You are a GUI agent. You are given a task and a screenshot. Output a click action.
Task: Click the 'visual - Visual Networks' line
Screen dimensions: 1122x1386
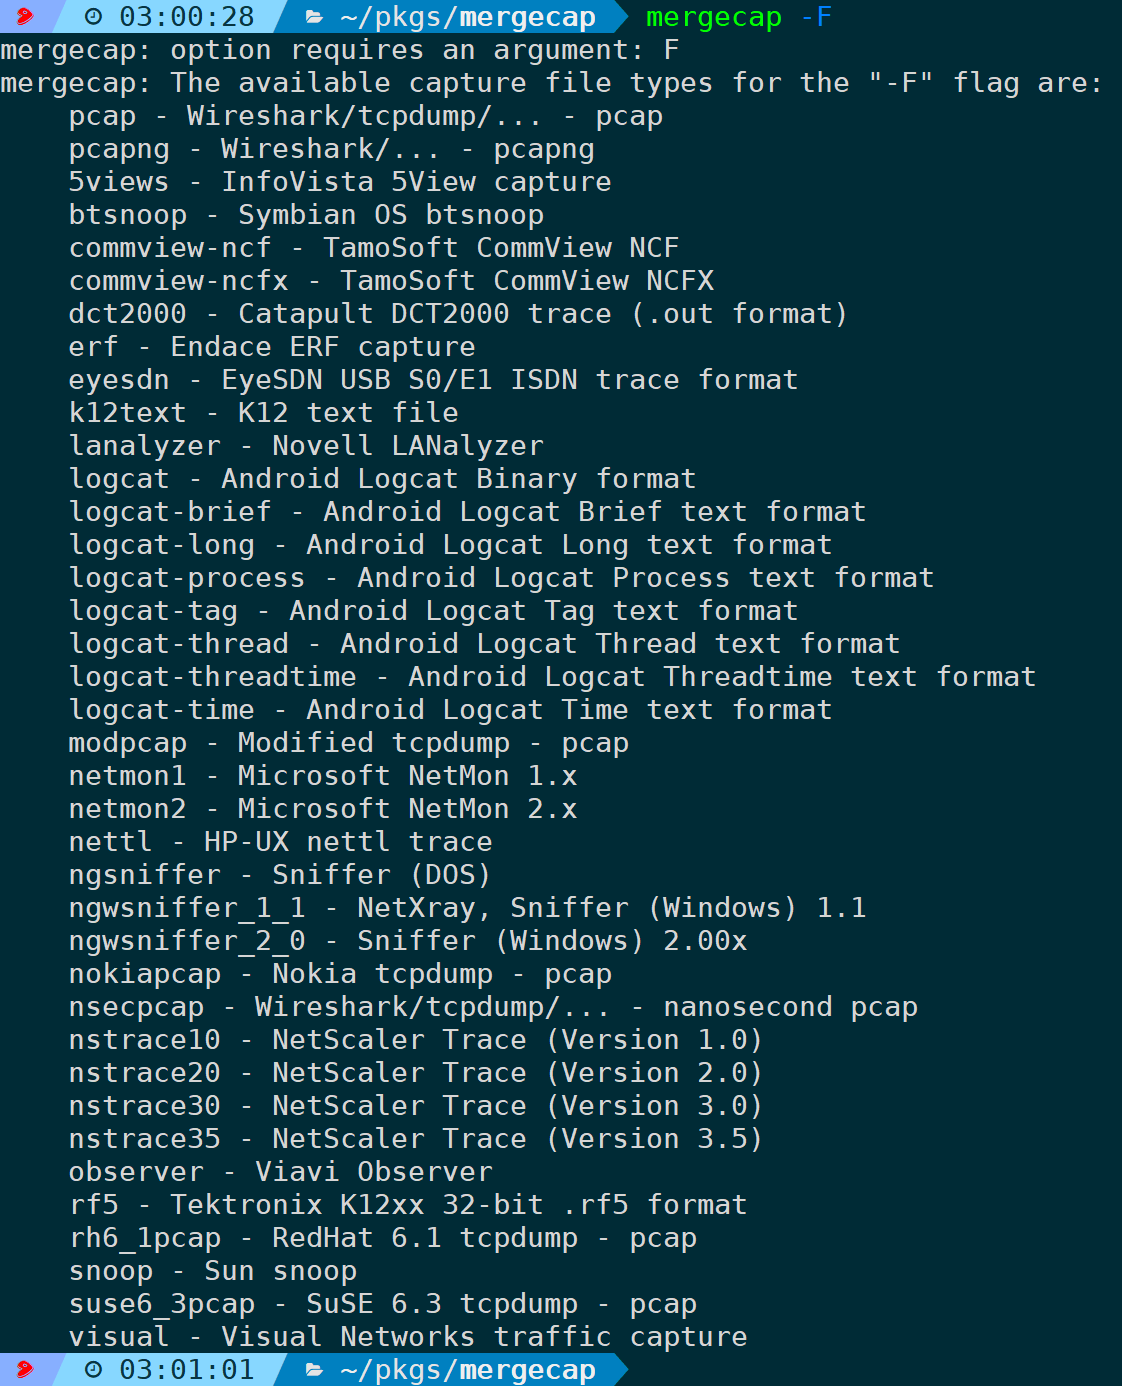pyautogui.click(x=408, y=1337)
